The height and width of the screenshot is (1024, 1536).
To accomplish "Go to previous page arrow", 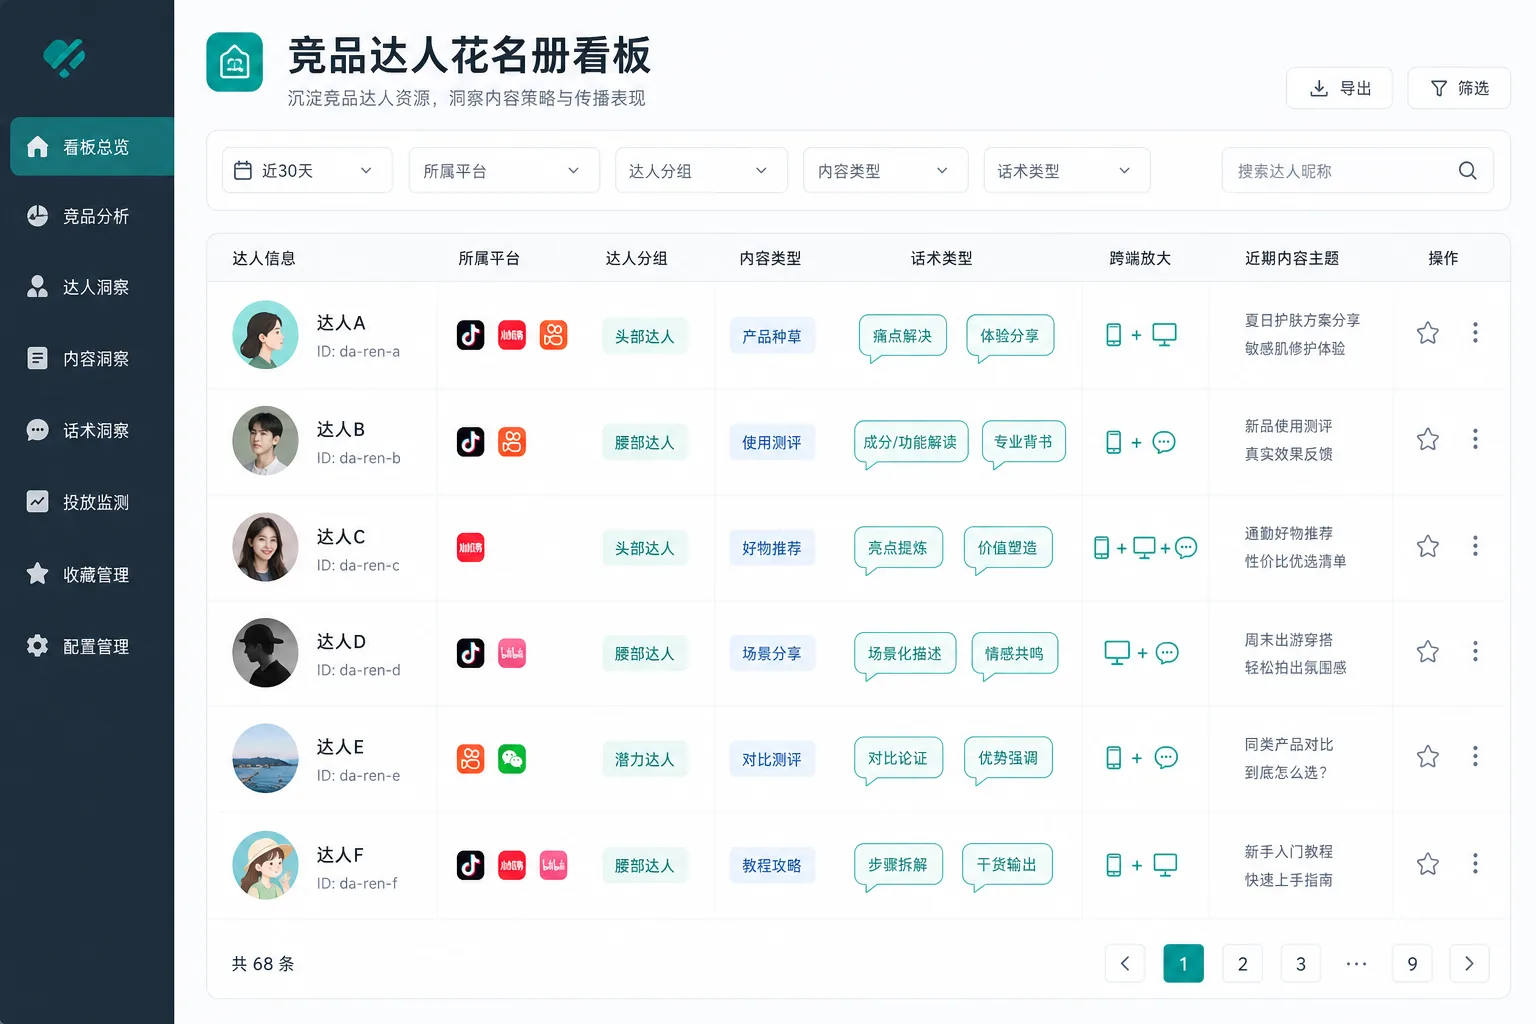I will click(x=1125, y=963).
